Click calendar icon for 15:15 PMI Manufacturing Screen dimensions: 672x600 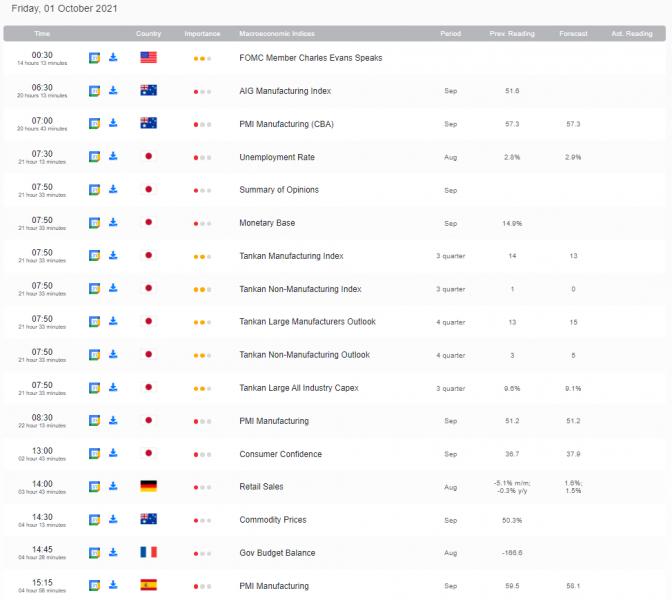pyautogui.click(x=94, y=585)
